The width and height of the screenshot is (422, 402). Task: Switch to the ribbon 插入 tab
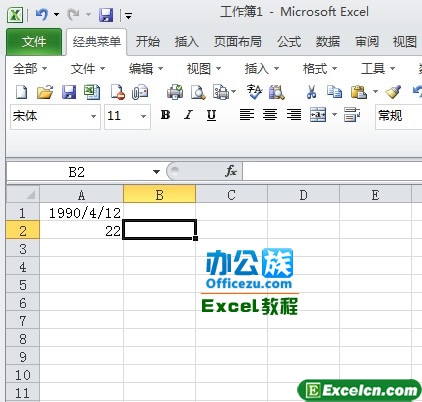coord(187,42)
